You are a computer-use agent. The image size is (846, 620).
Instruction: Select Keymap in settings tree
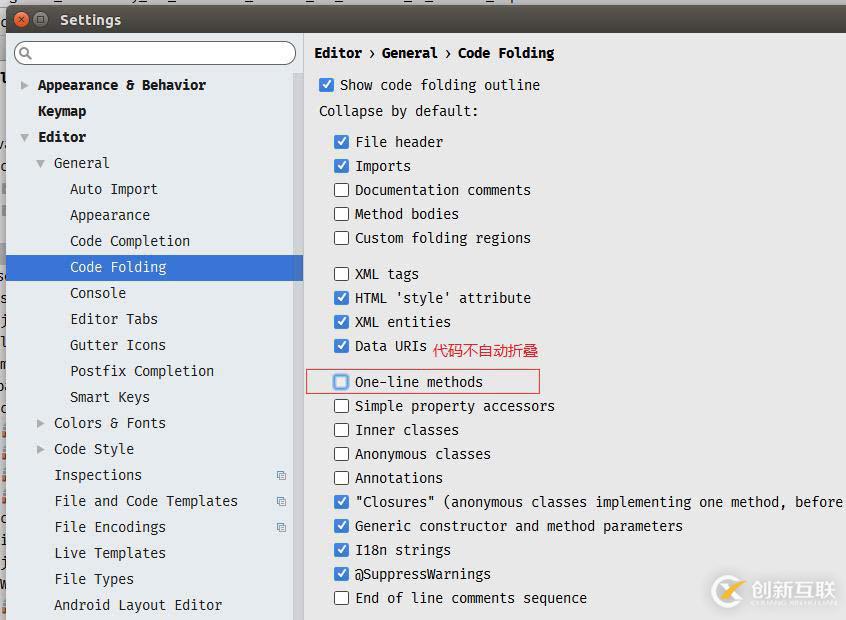tap(62, 111)
